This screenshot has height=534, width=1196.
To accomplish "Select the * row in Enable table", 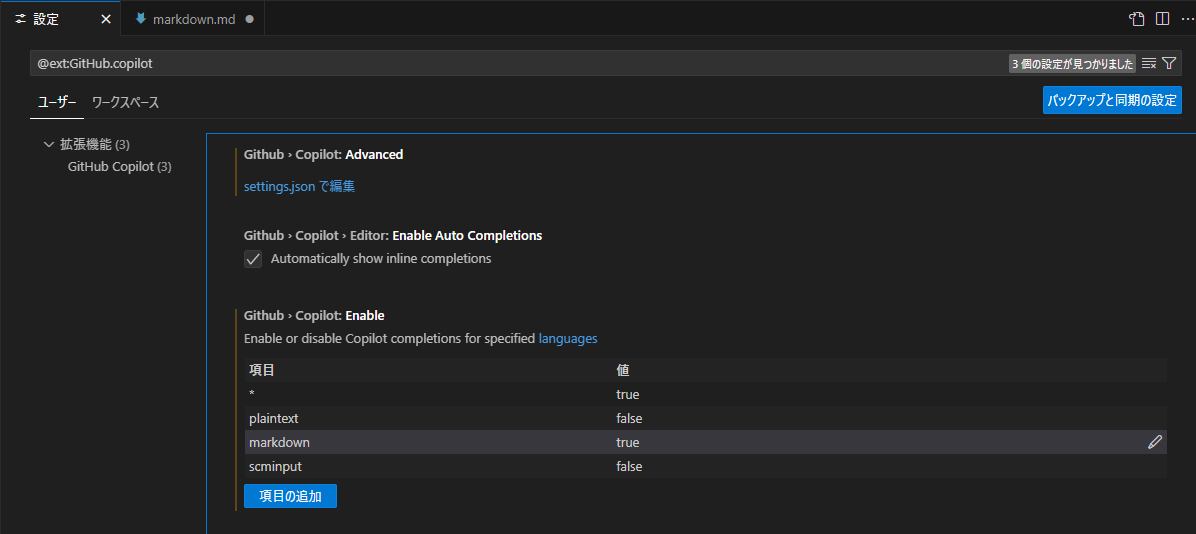I will tap(706, 395).
